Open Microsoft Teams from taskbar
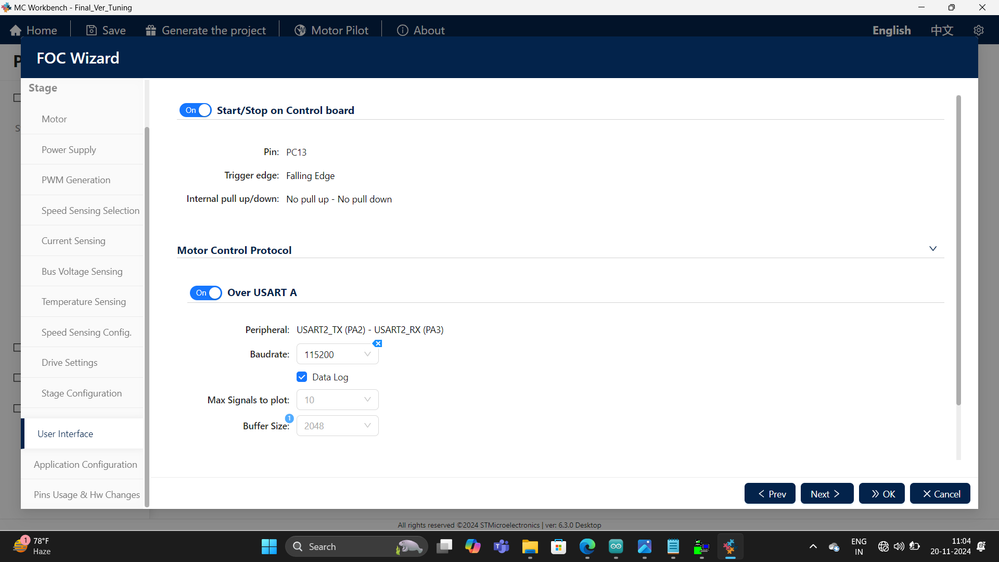Screen dimensions: 999x562 click(501, 547)
